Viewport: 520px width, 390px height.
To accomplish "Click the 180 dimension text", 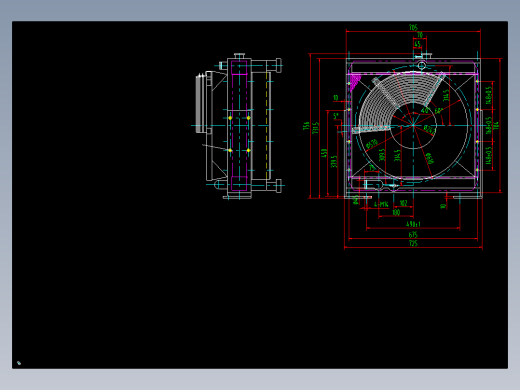I will [x=396, y=212].
